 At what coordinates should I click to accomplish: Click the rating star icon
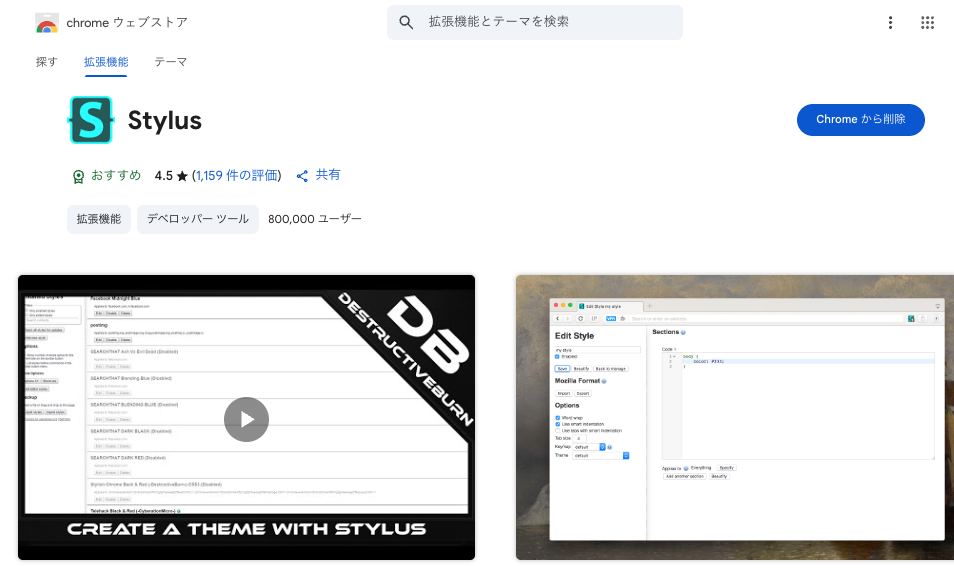(x=182, y=176)
